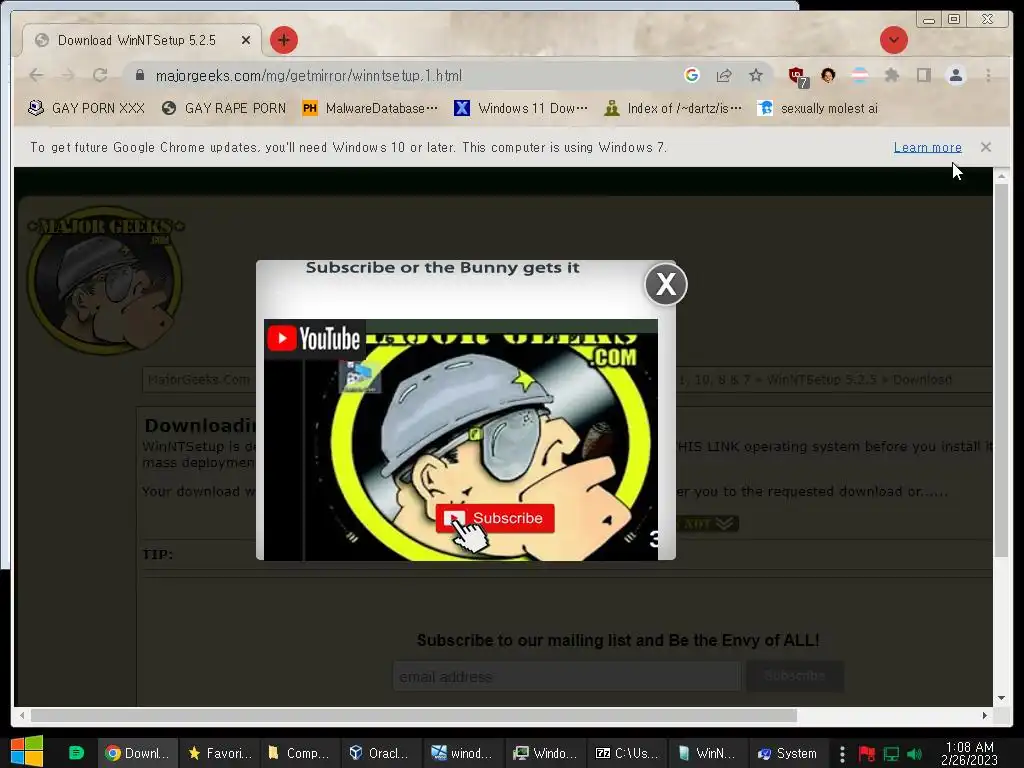Image resolution: width=1024 pixels, height=768 pixels.
Task: Switch to the Chrome Downl... taskbar item
Action: click(137, 753)
